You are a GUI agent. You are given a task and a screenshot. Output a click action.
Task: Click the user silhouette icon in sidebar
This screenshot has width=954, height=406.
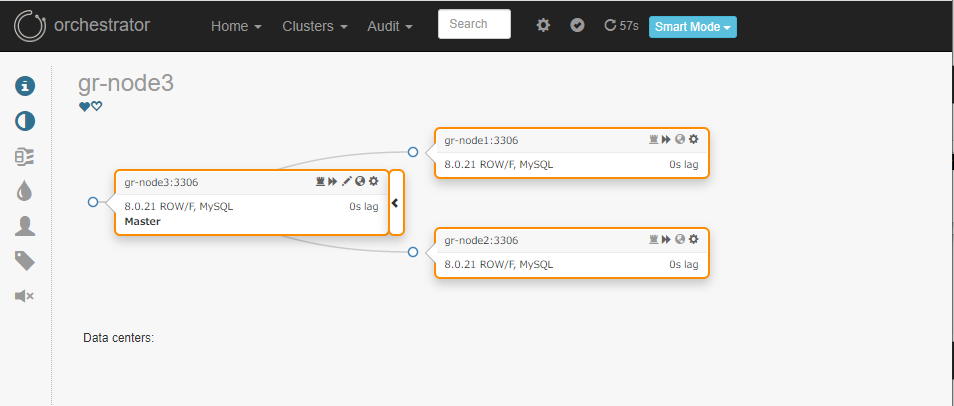pyautogui.click(x=25, y=226)
